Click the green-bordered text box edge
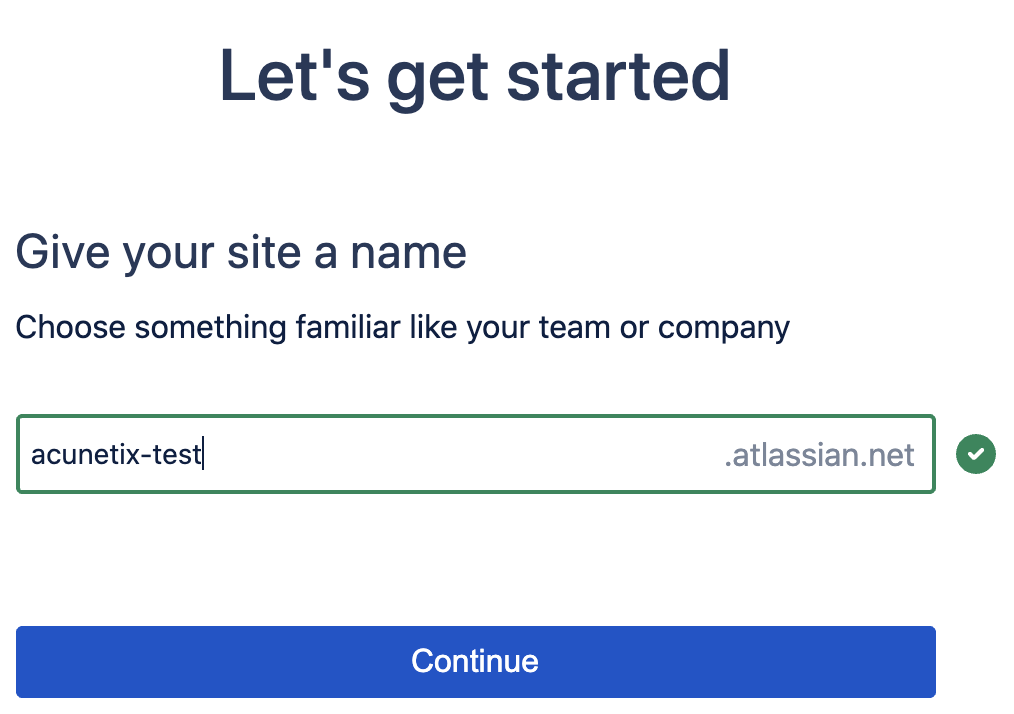Image resolution: width=1014 pixels, height=714 pixels. 475,416
